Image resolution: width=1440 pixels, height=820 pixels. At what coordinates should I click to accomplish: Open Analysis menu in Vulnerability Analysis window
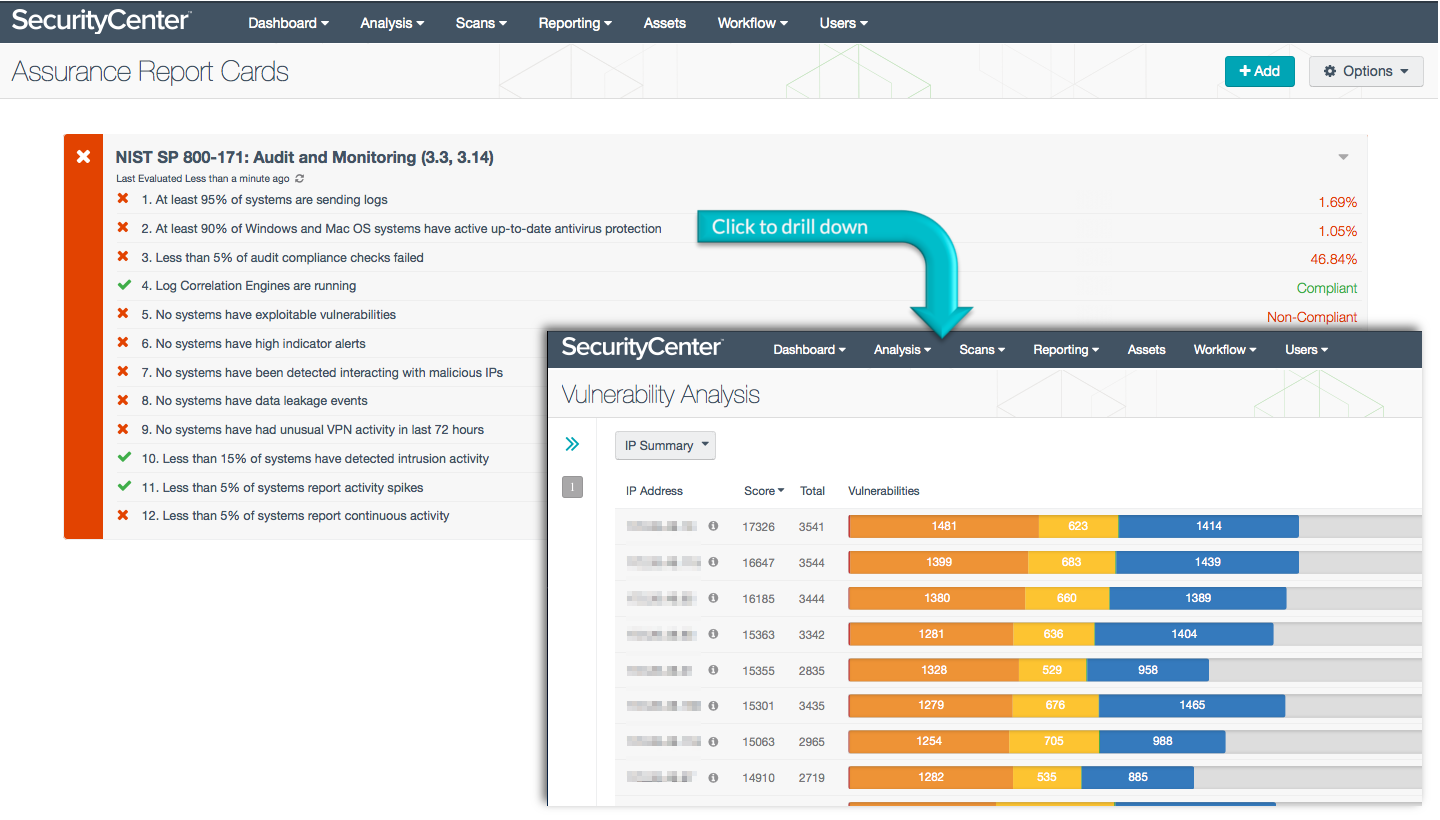[x=902, y=350]
